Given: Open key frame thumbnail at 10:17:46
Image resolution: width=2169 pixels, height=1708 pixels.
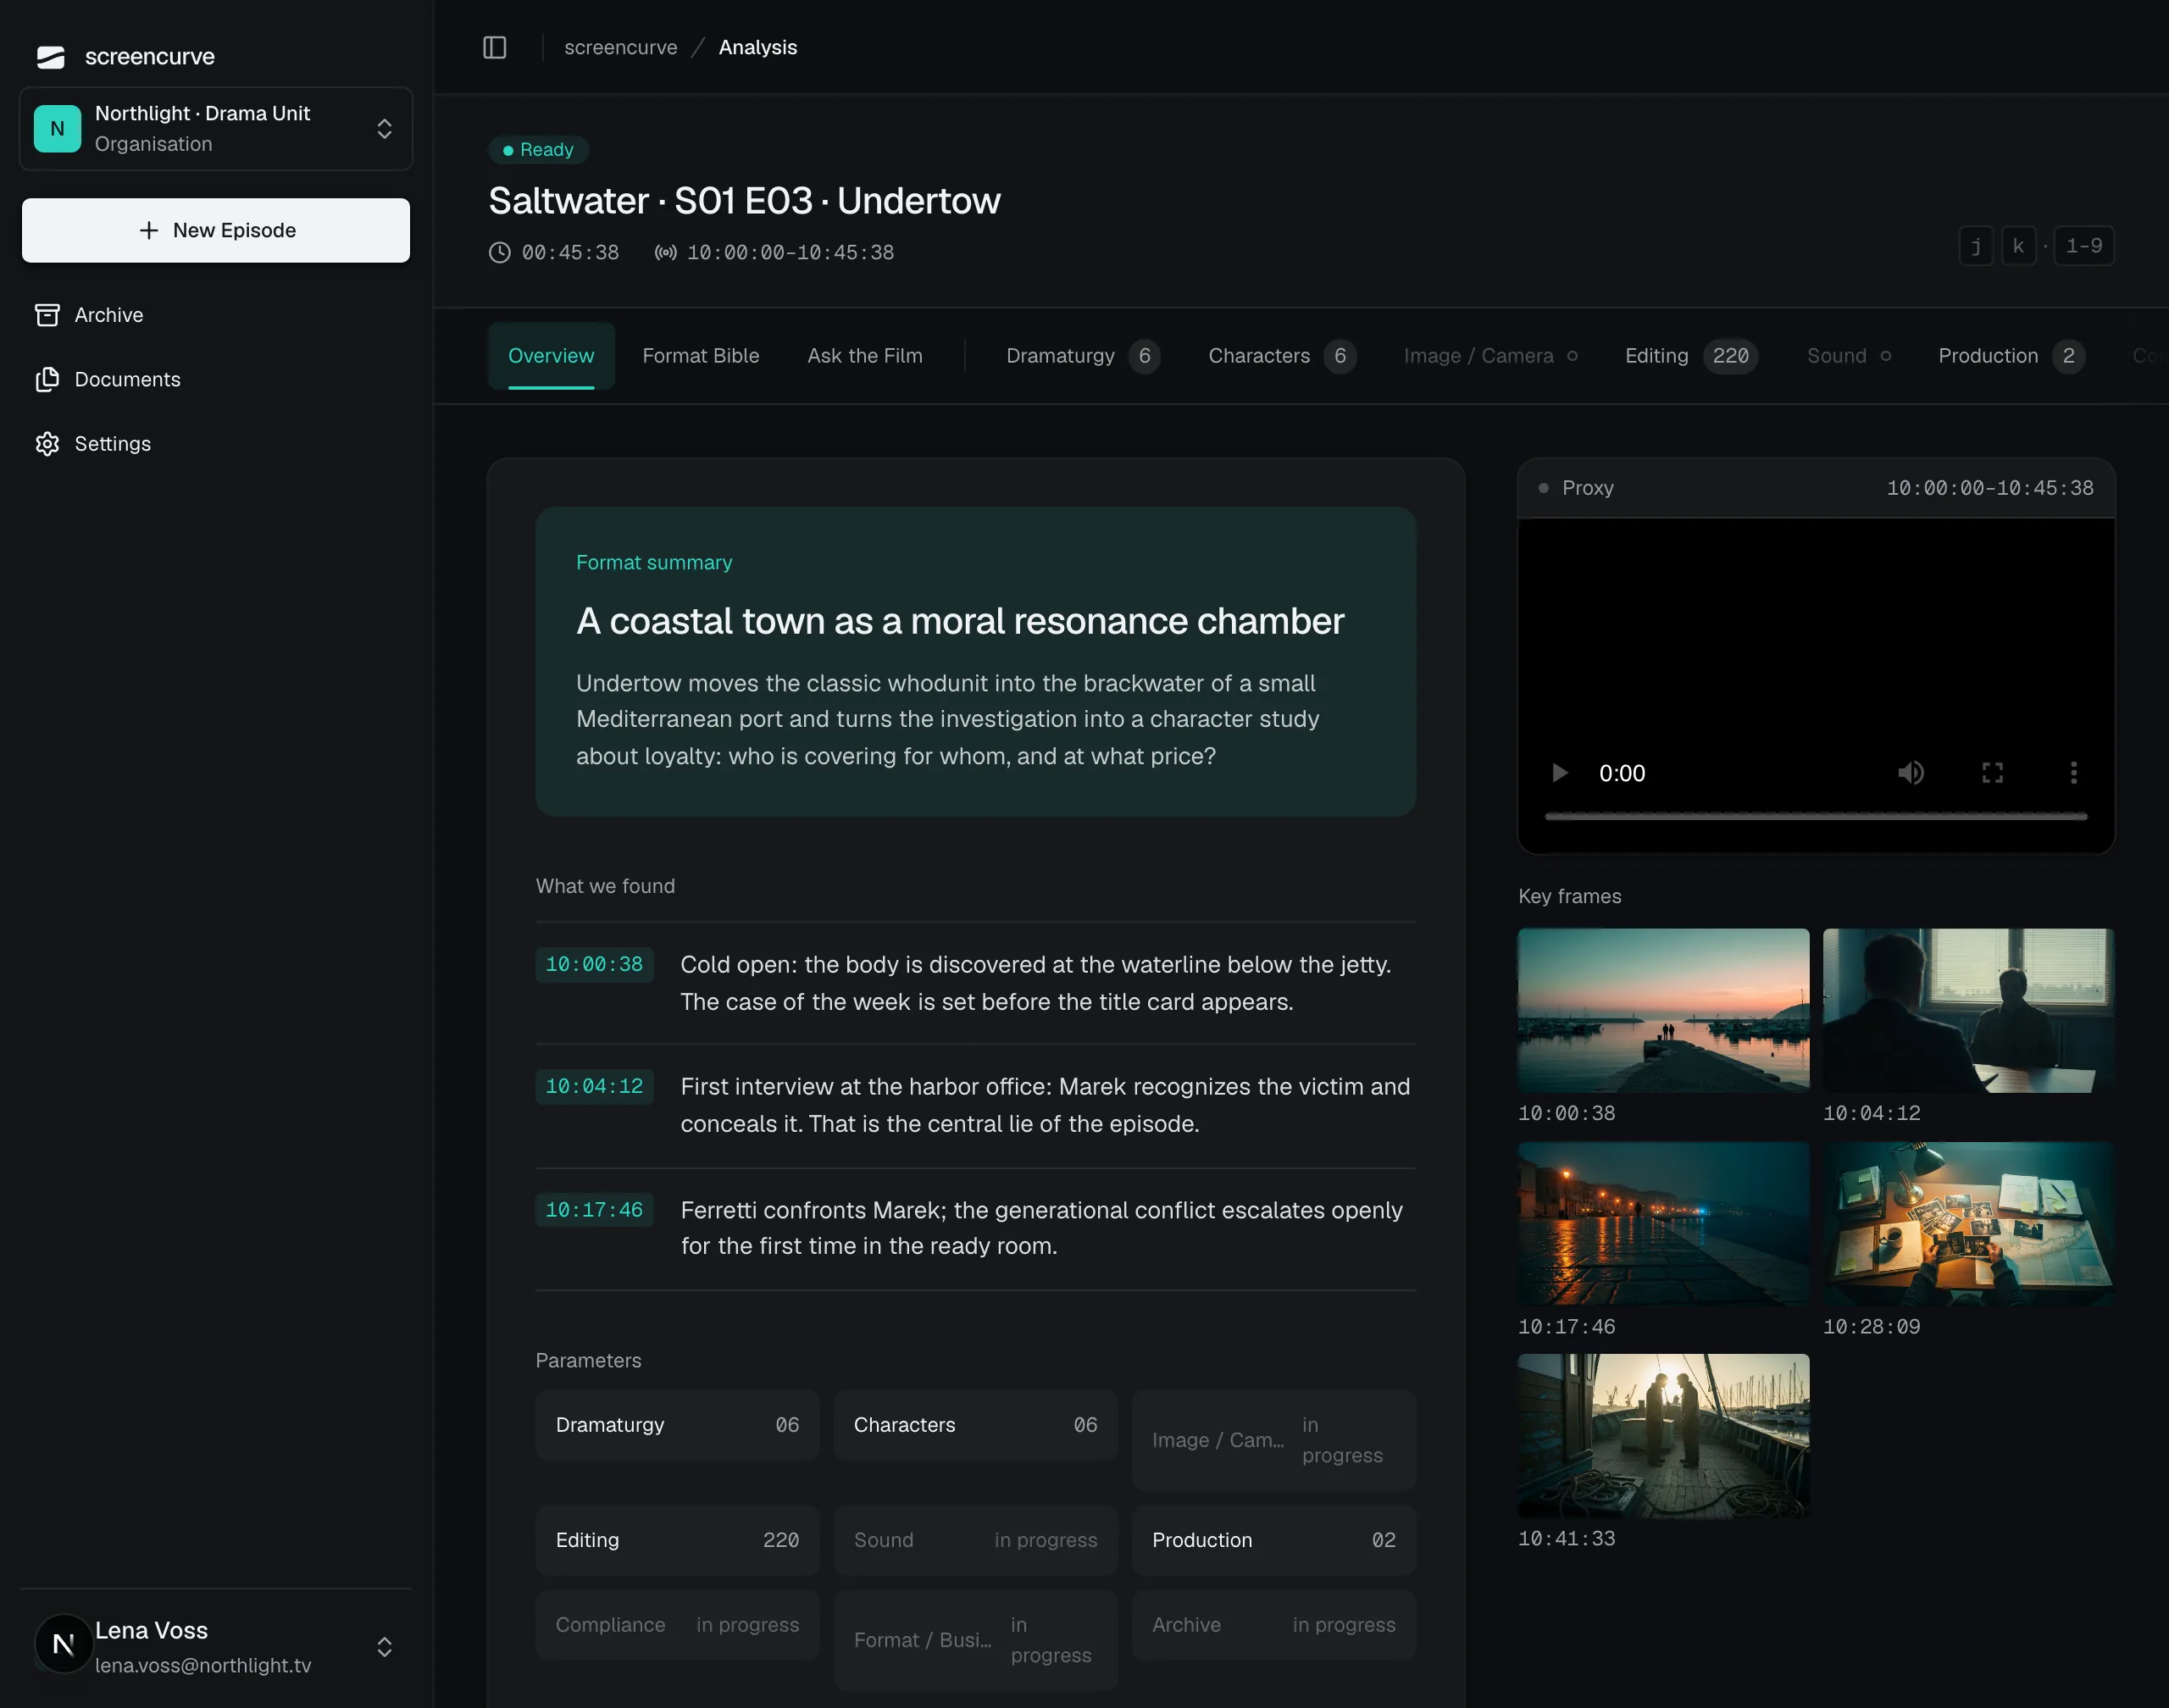Looking at the screenshot, I should [1663, 1224].
